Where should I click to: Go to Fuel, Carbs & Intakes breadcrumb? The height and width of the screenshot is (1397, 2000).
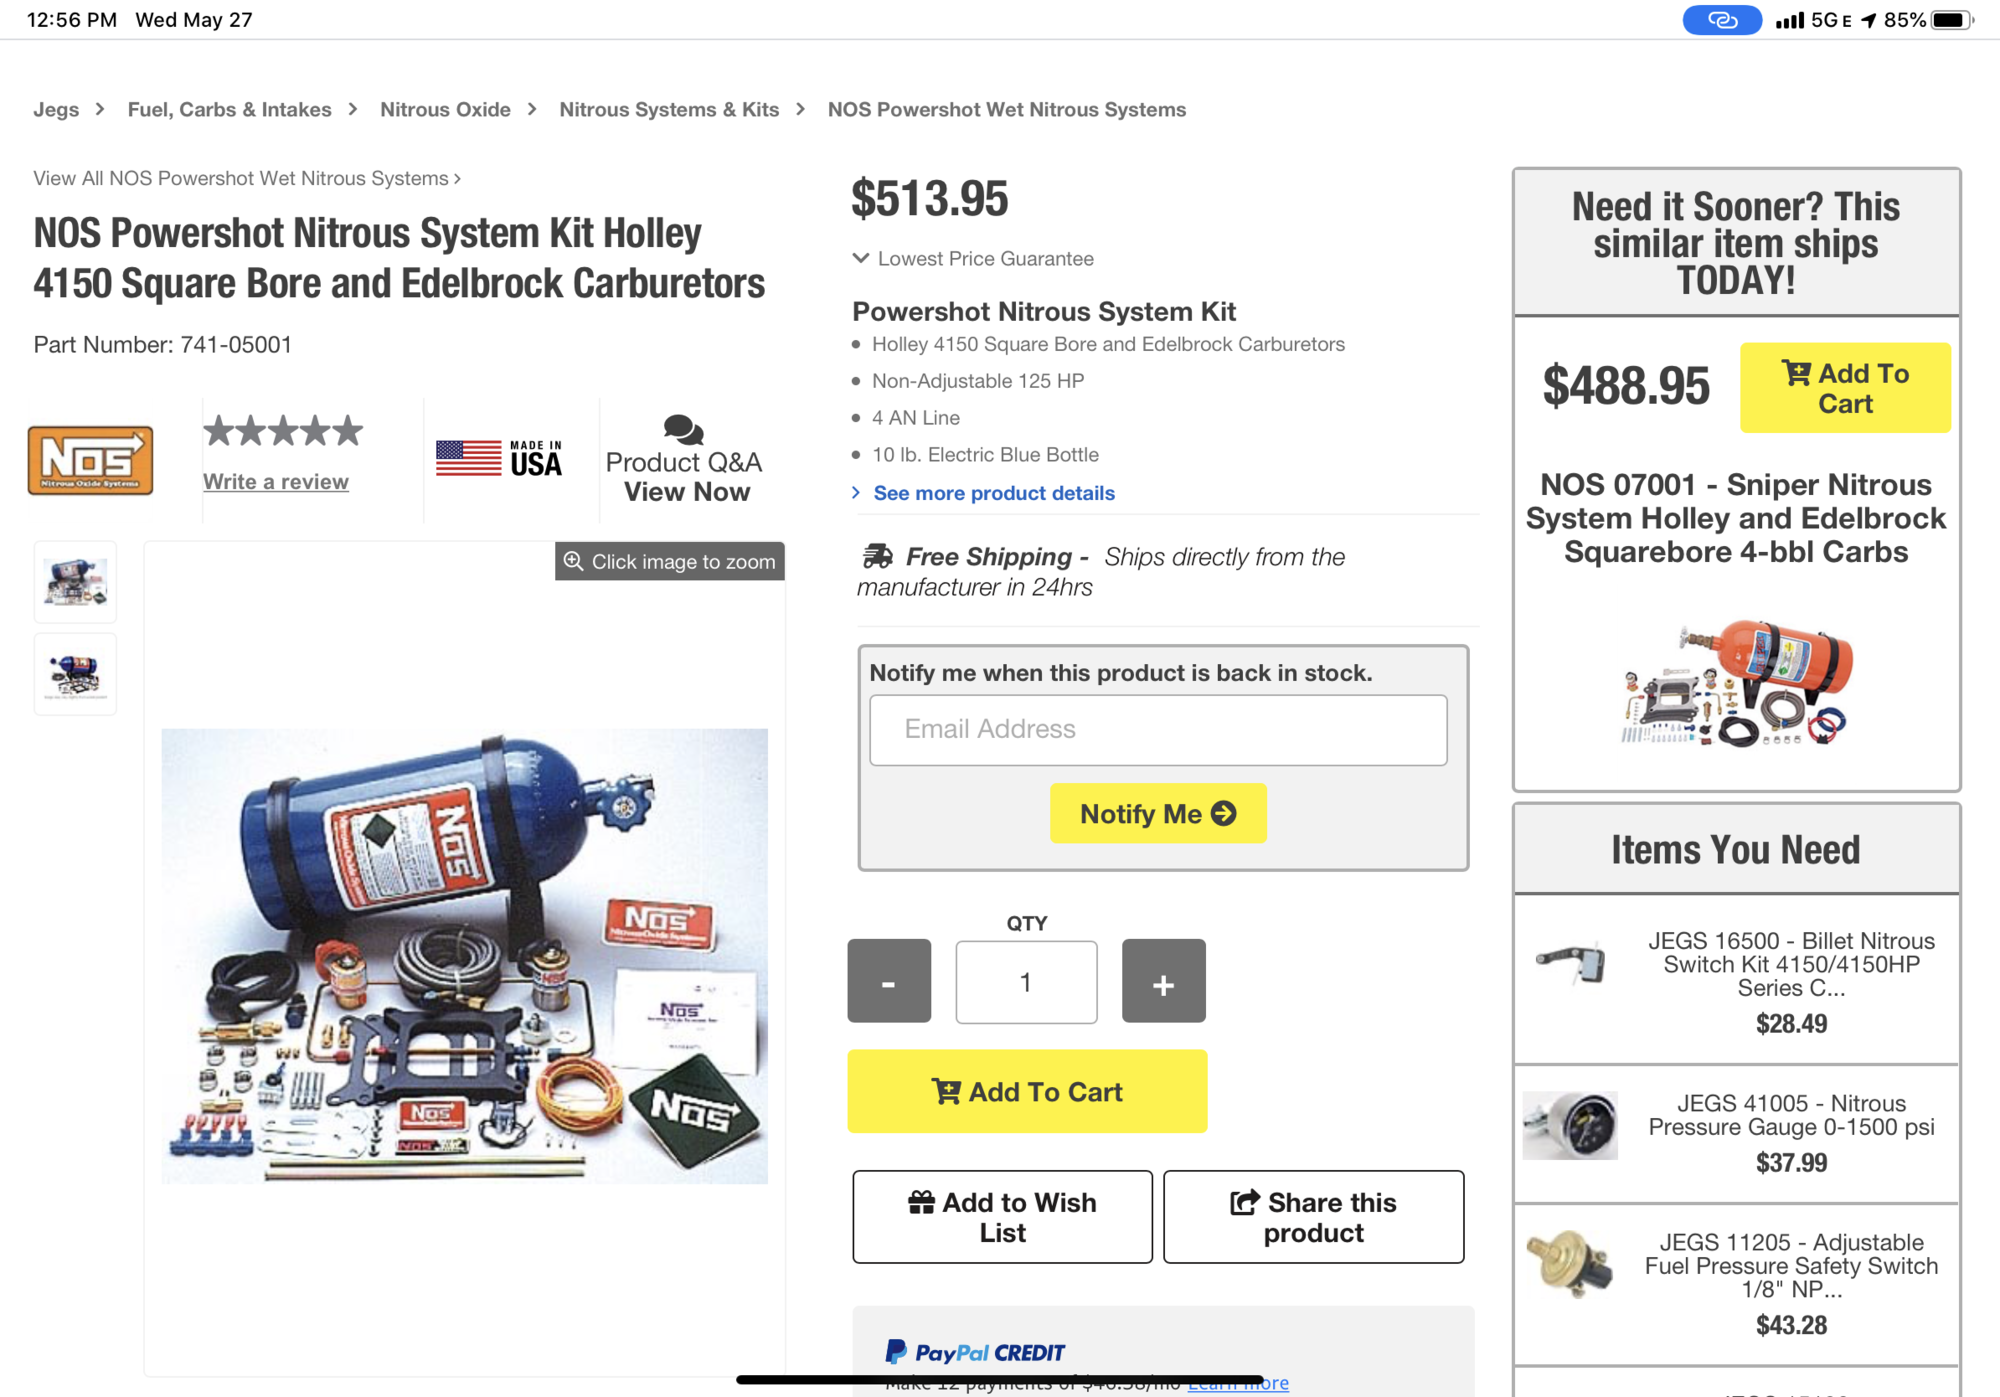coord(229,110)
